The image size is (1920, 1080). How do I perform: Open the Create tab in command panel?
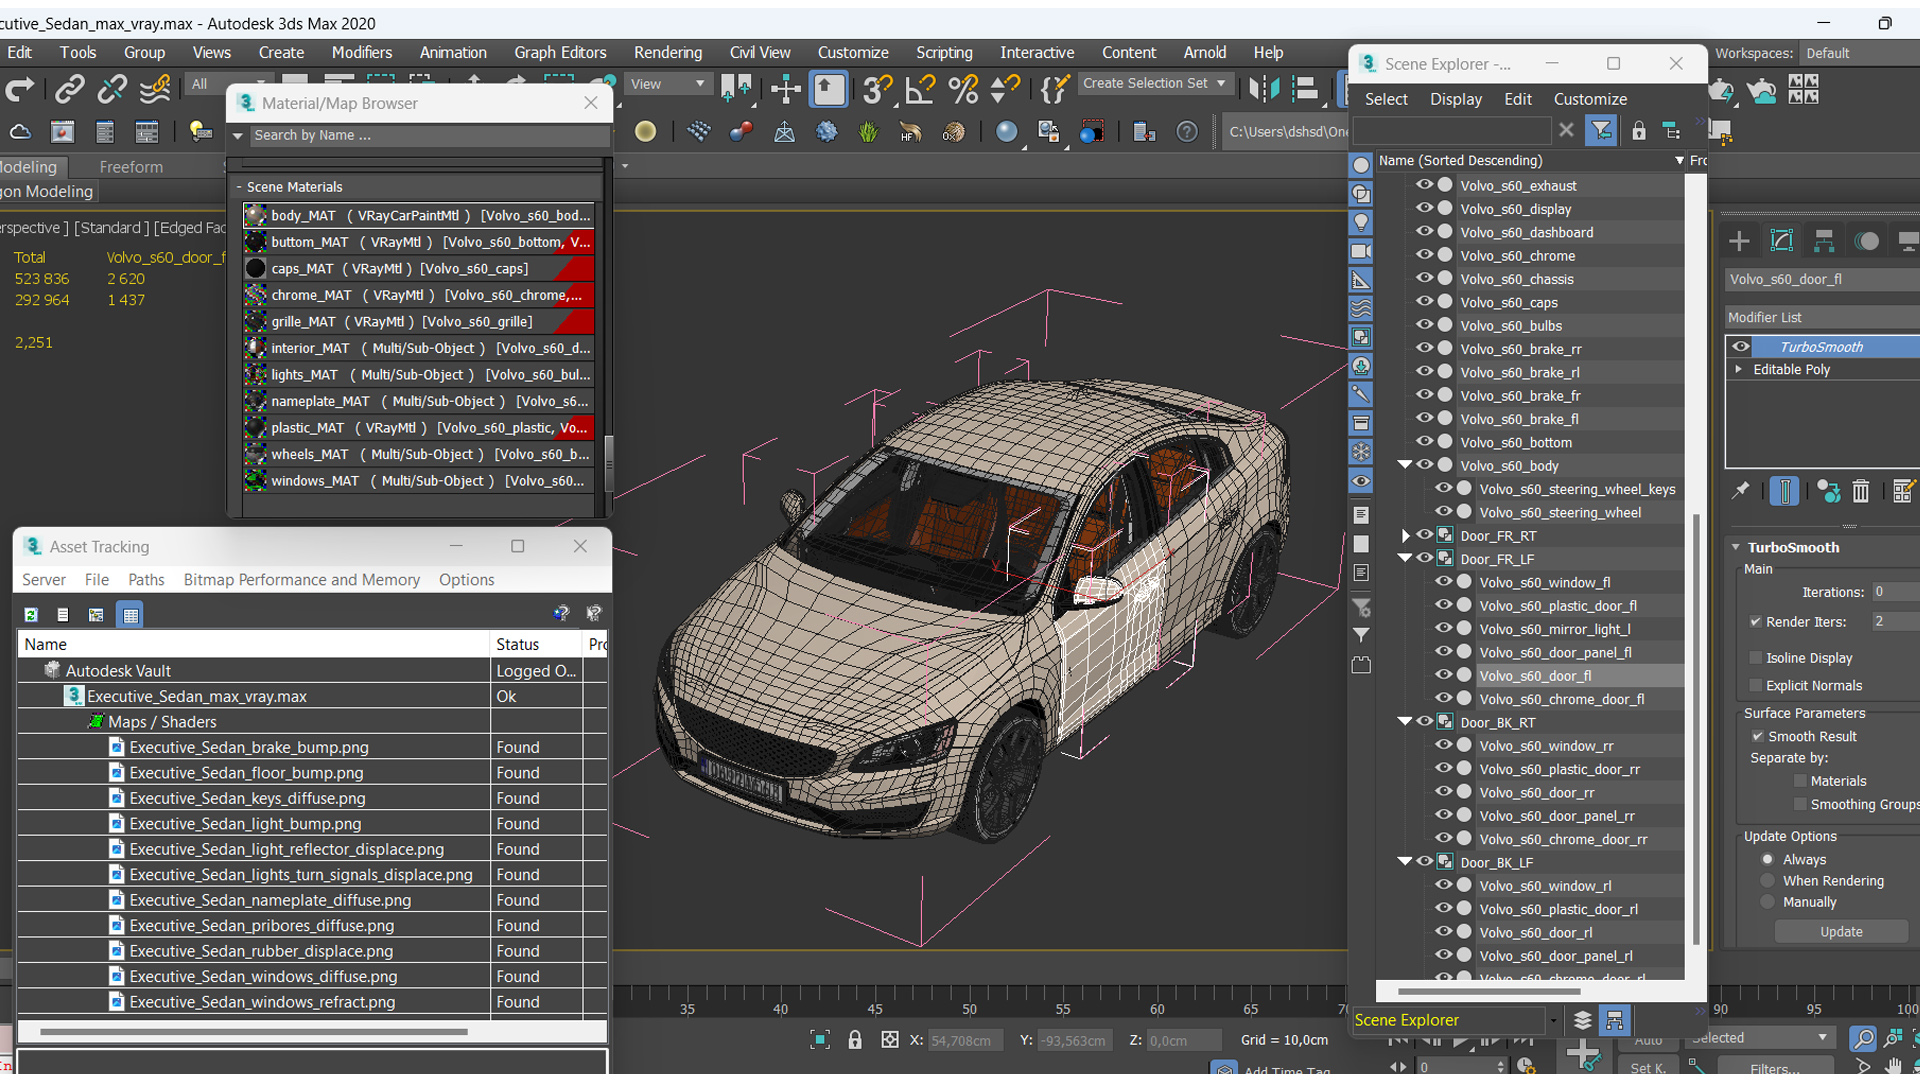[1739, 241]
